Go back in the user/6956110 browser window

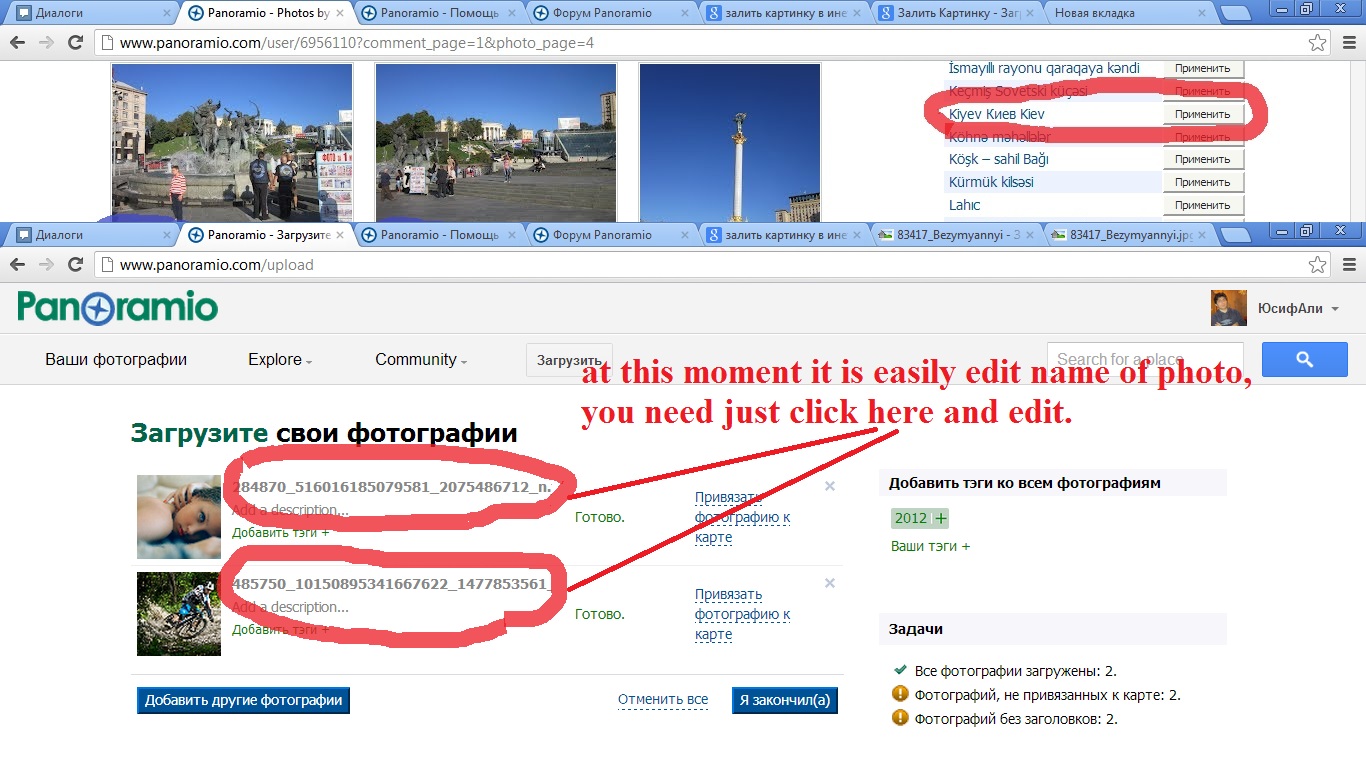click(18, 43)
